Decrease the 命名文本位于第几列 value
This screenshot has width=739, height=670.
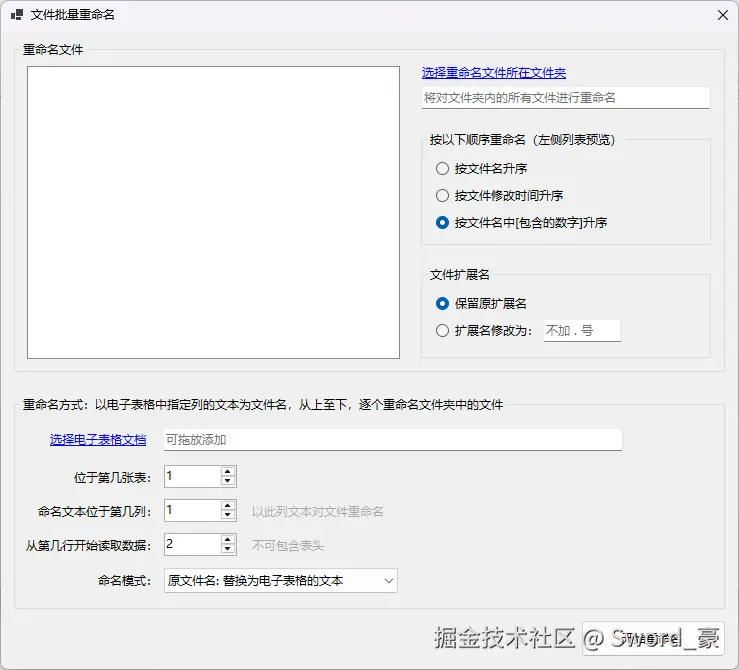(228, 515)
